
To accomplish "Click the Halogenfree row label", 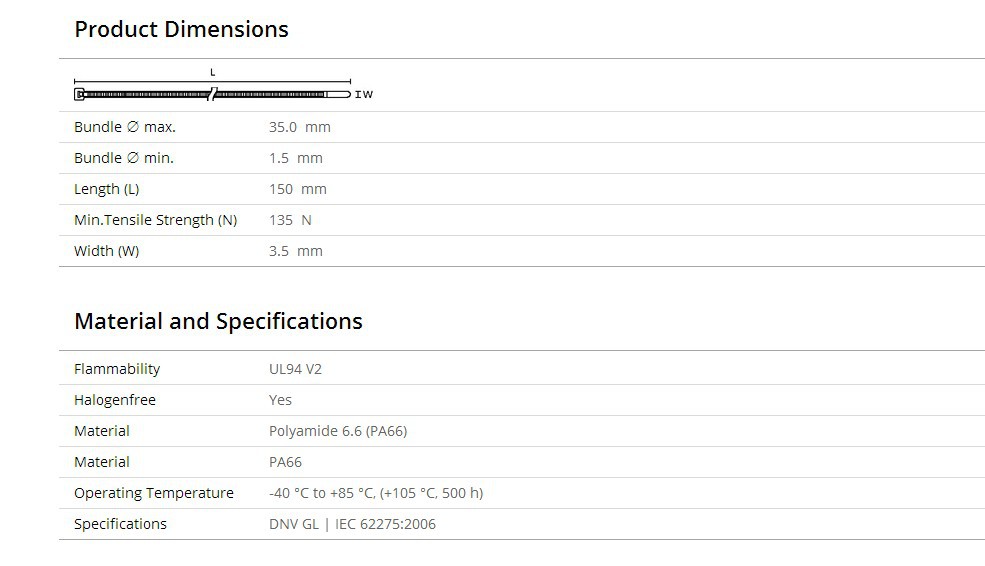I will [x=115, y=400].
